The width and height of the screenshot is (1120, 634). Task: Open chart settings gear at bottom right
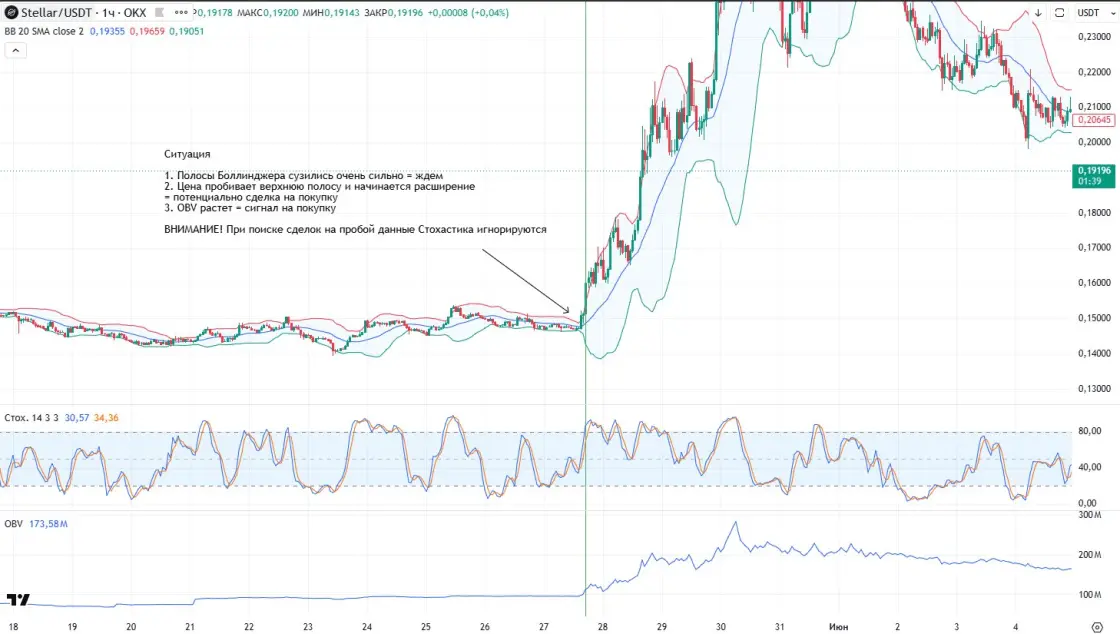[x=1097, y=627]
